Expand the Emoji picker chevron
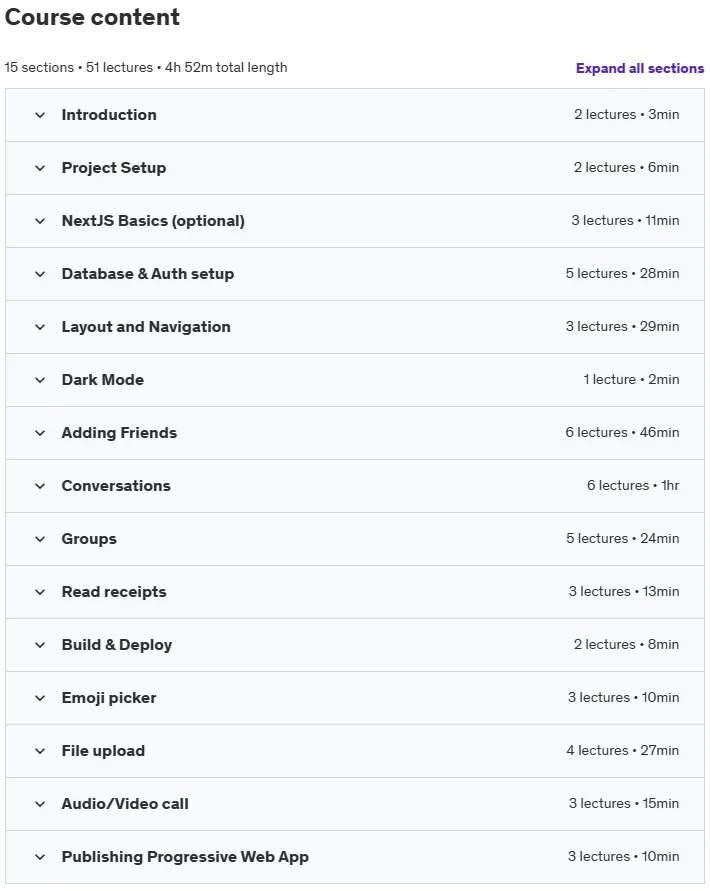The image size is (710, 891). [40, 698]
